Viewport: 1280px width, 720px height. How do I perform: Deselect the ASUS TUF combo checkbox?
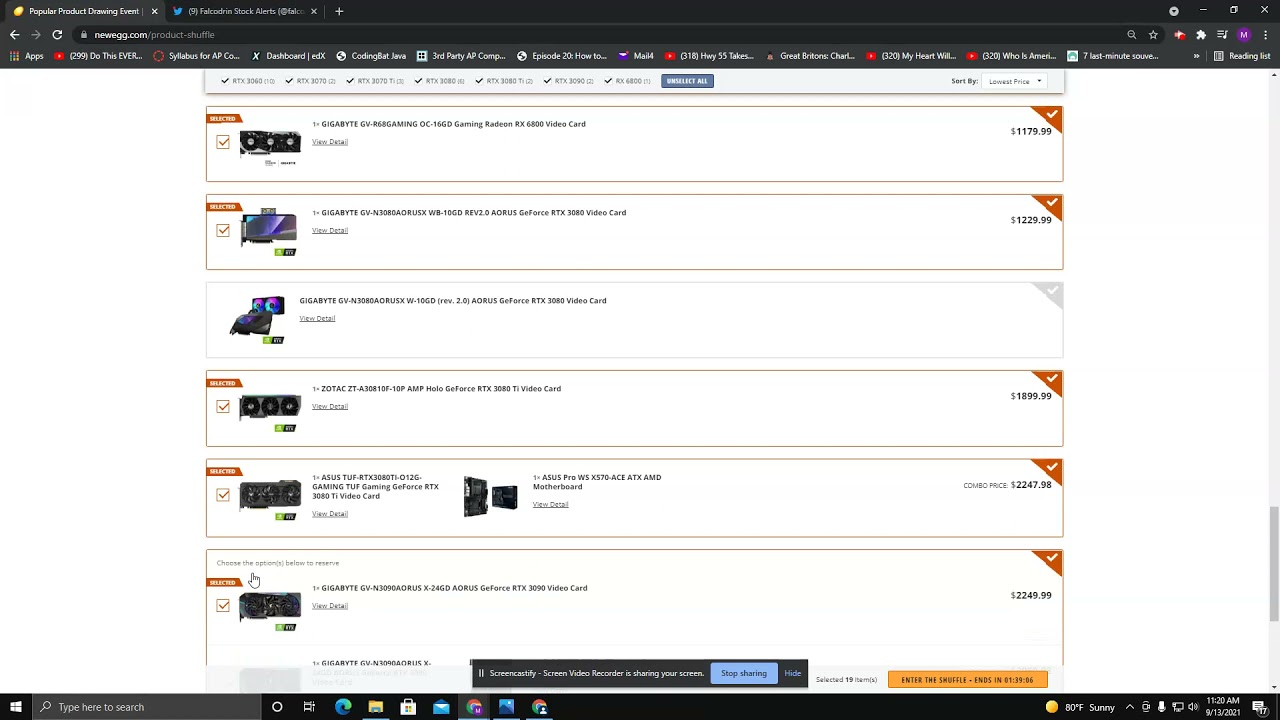pyautogui.click(x=223, y=495)
